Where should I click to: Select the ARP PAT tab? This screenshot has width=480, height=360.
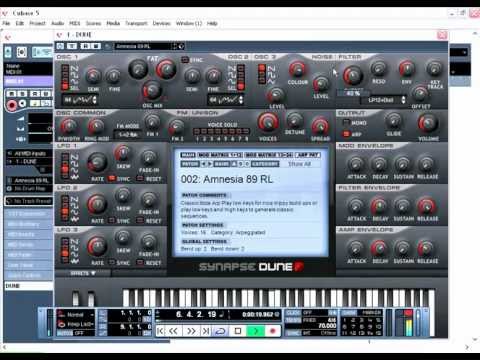click(x=308, y=155)
